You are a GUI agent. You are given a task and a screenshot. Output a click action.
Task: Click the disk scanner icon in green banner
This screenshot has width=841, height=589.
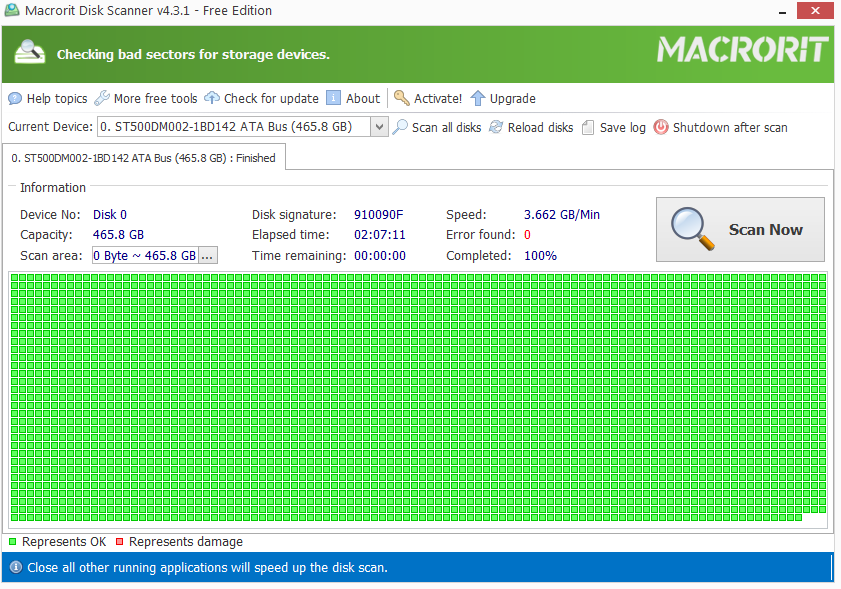tap(29, 53)
